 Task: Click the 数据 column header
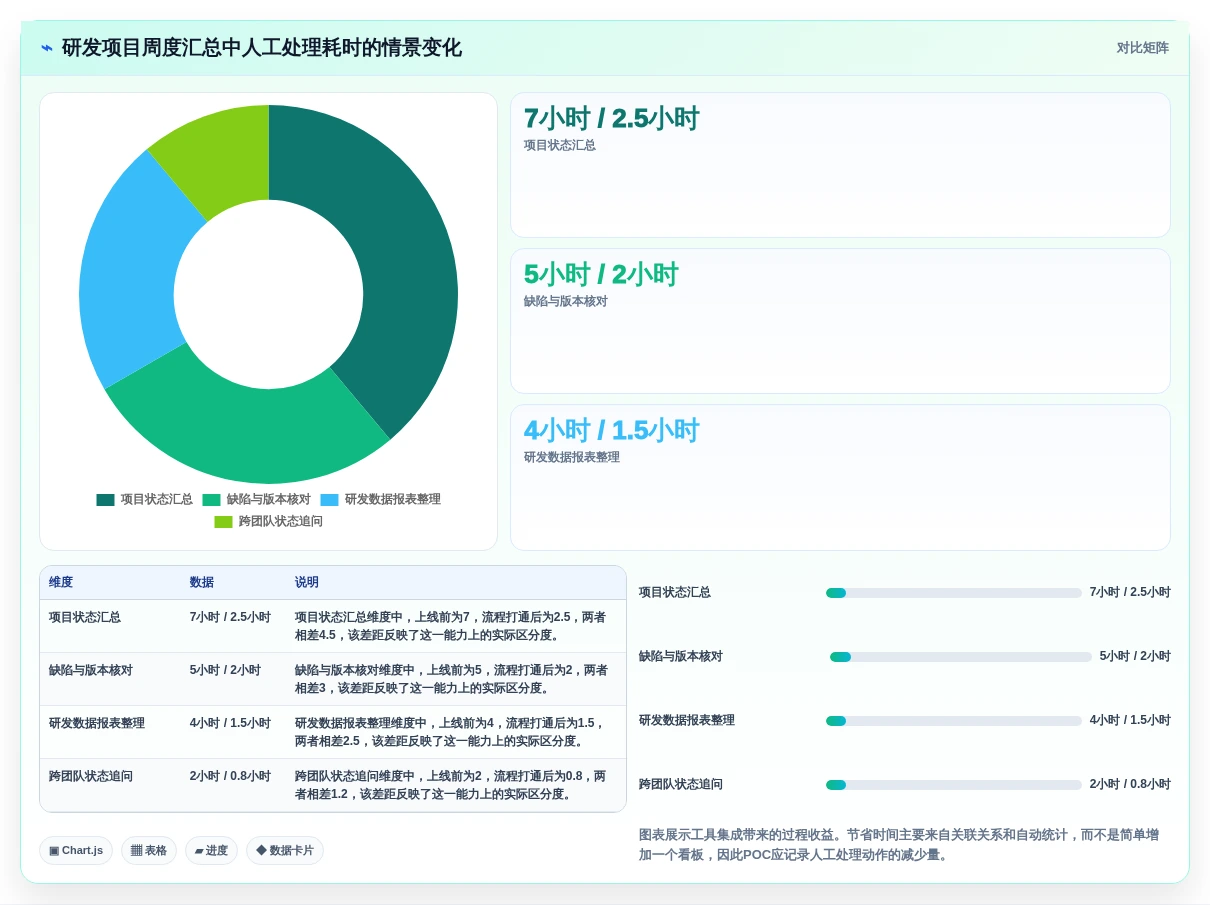(x=202, y=583)
